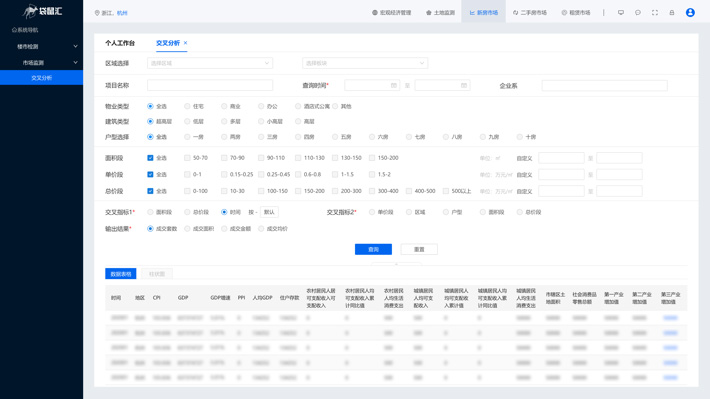This screenshot has height=399, width=710.
Task: Open the user avatar account icon
Action: [x=690, y=13]
